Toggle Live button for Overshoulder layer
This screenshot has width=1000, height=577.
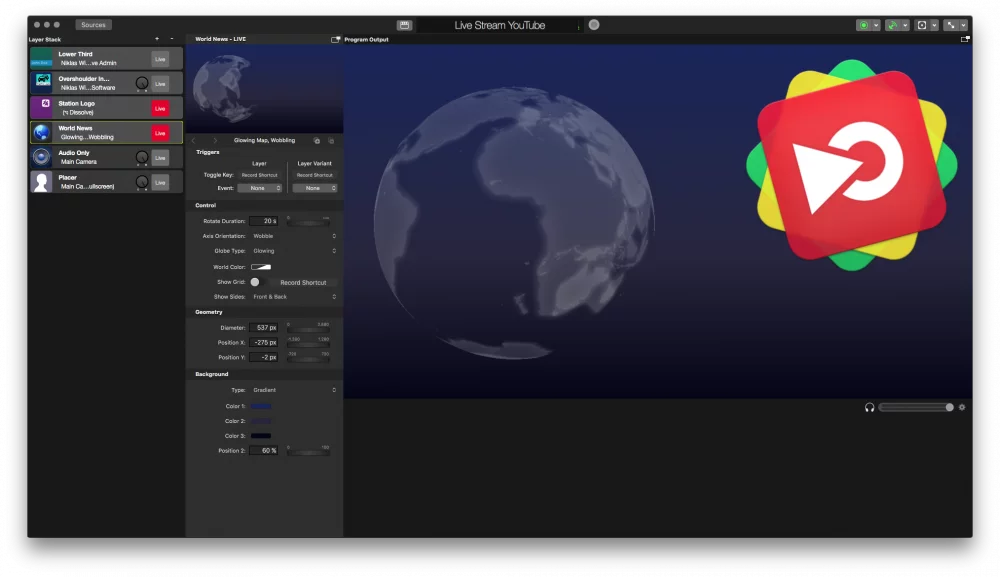click(160, 84)
